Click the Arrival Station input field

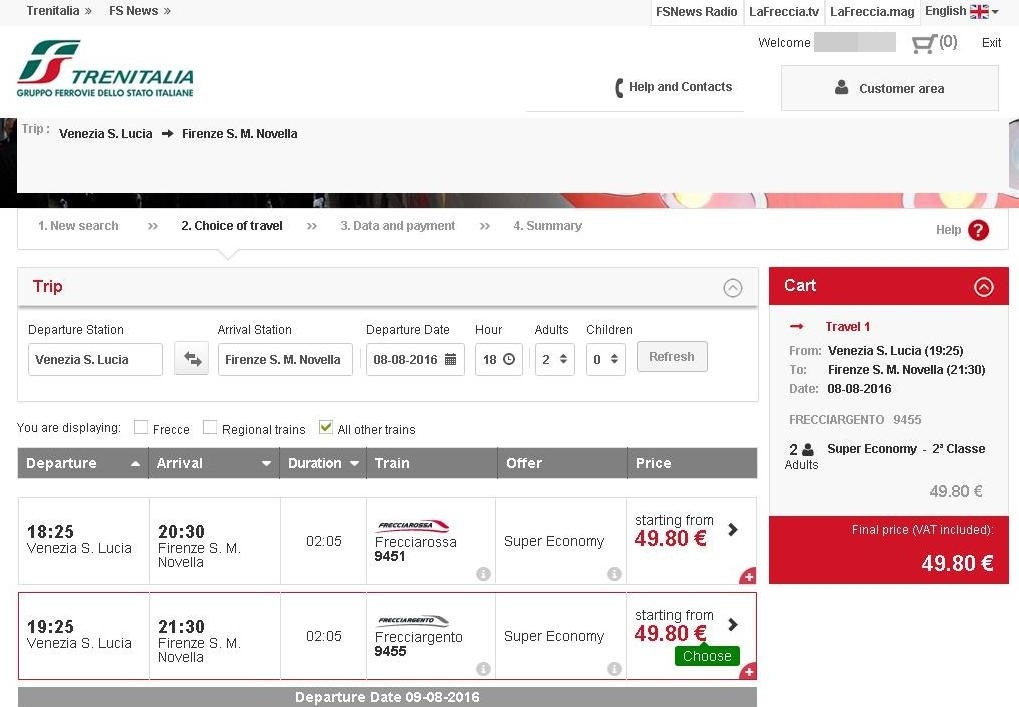(x=285, y=359)
